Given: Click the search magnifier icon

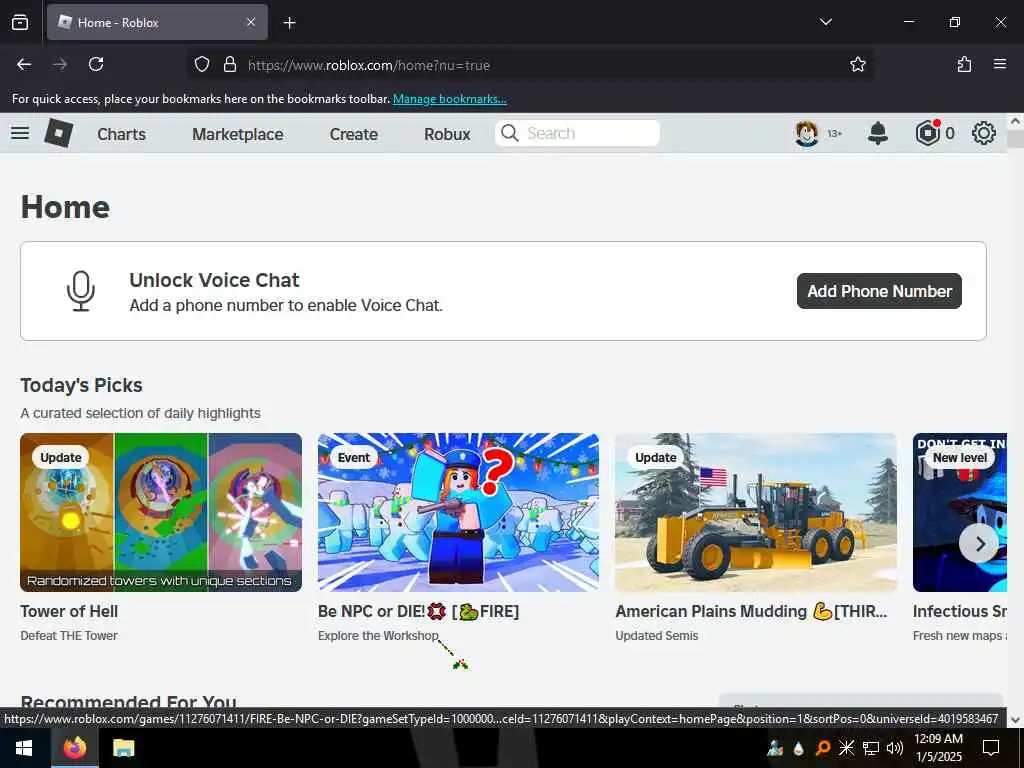Looking at the screenshot, I should (509, 133).
